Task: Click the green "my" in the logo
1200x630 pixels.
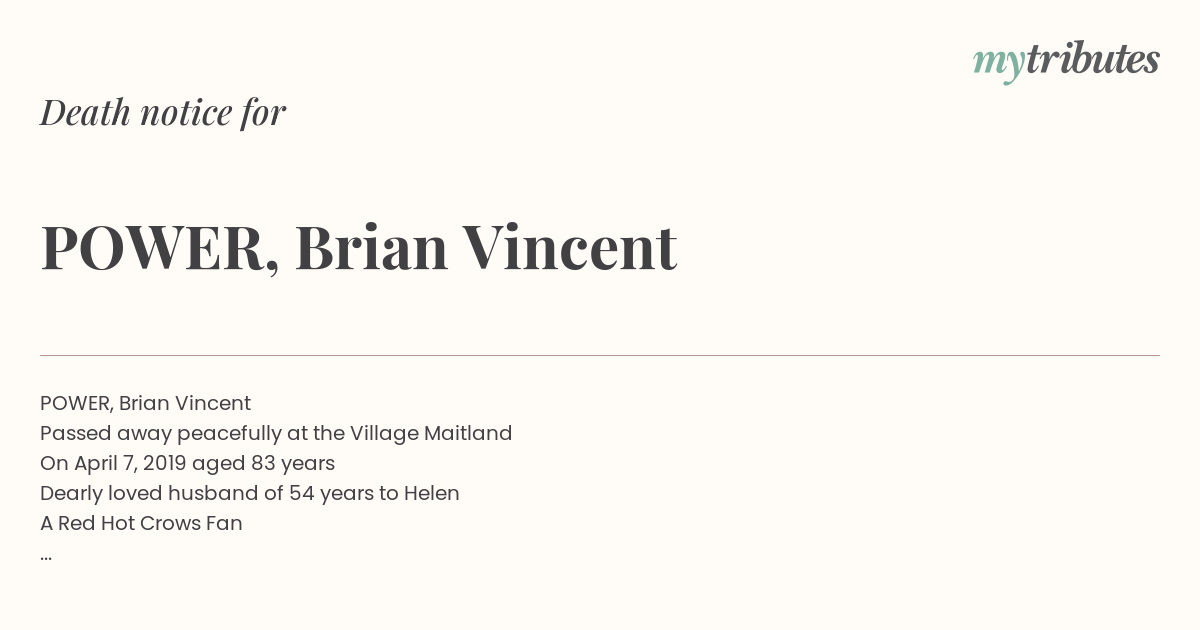Action: [x=998, y=65]
